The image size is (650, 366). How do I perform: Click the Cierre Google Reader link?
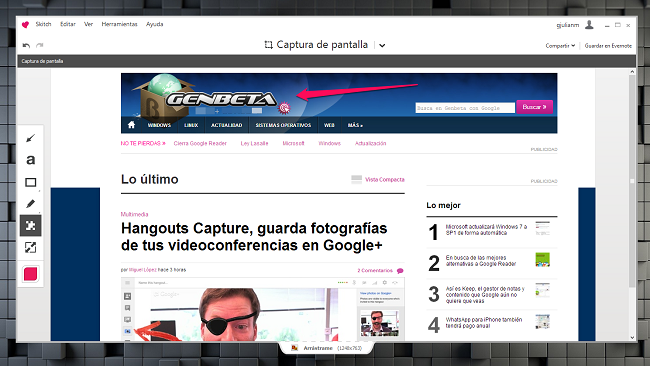(200, 143)
